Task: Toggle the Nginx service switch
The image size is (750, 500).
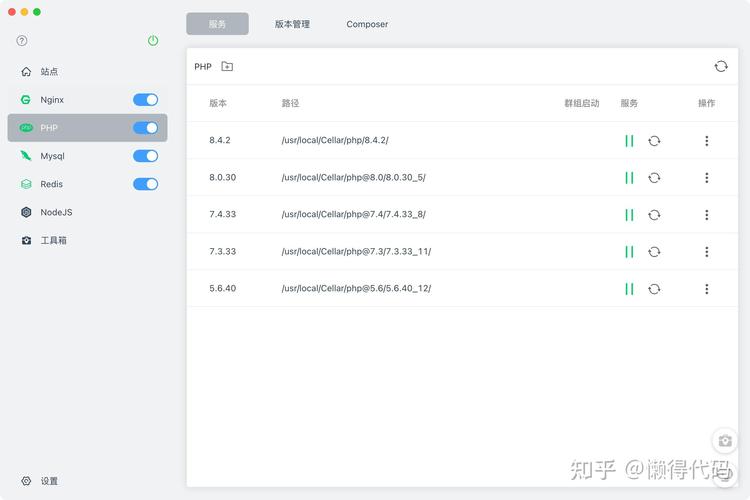Action: [x=145, y=100]
